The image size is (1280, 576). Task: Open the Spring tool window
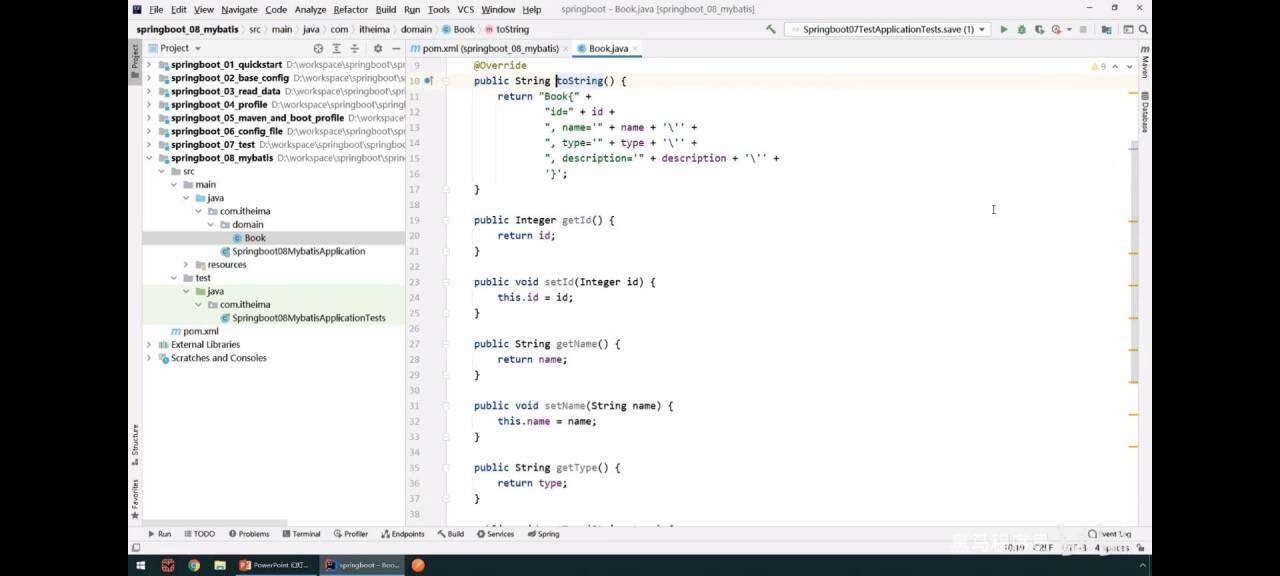click(543, 534)
